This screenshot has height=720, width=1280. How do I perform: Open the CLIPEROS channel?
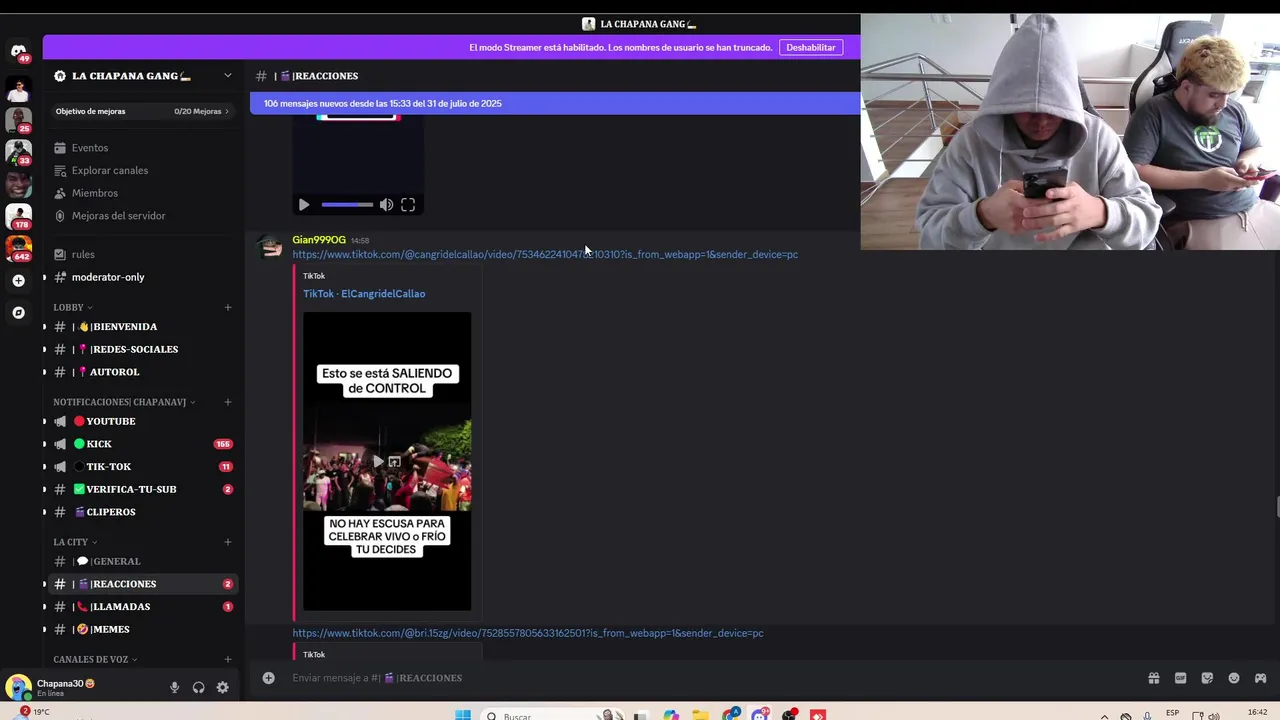142,512
